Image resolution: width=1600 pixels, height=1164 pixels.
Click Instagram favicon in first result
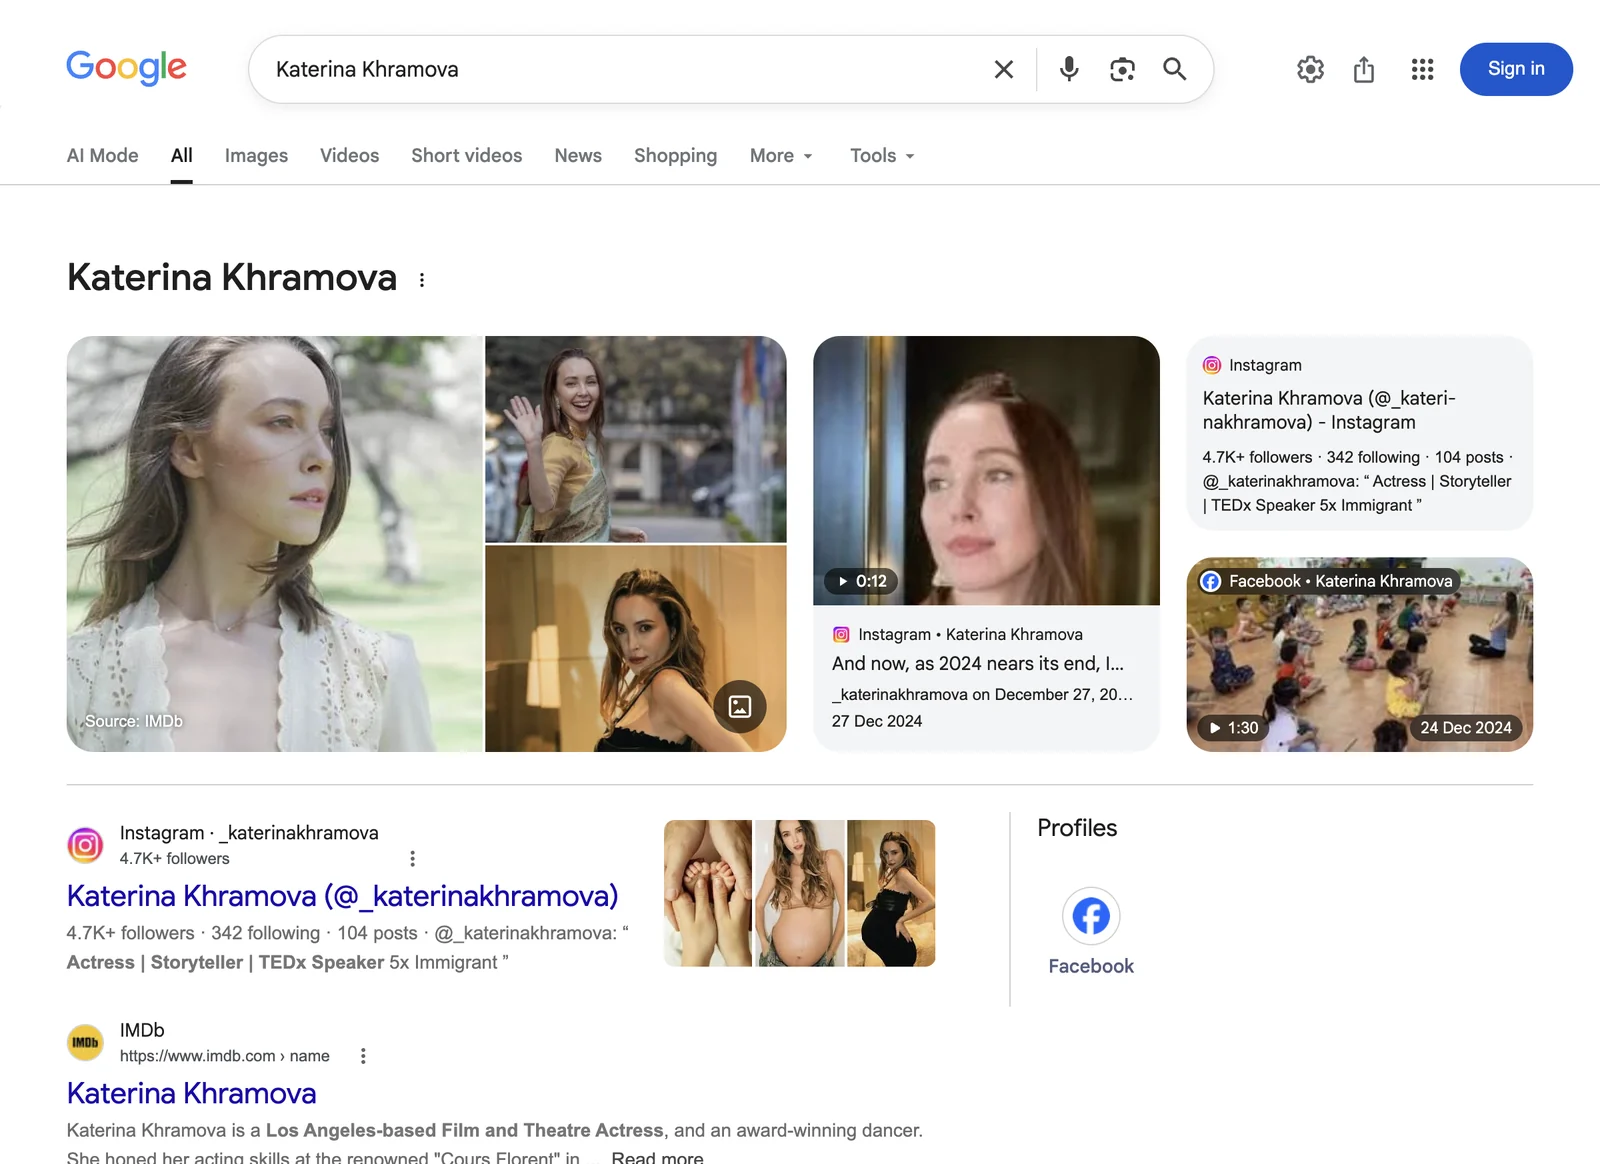[x=85, y=845]
